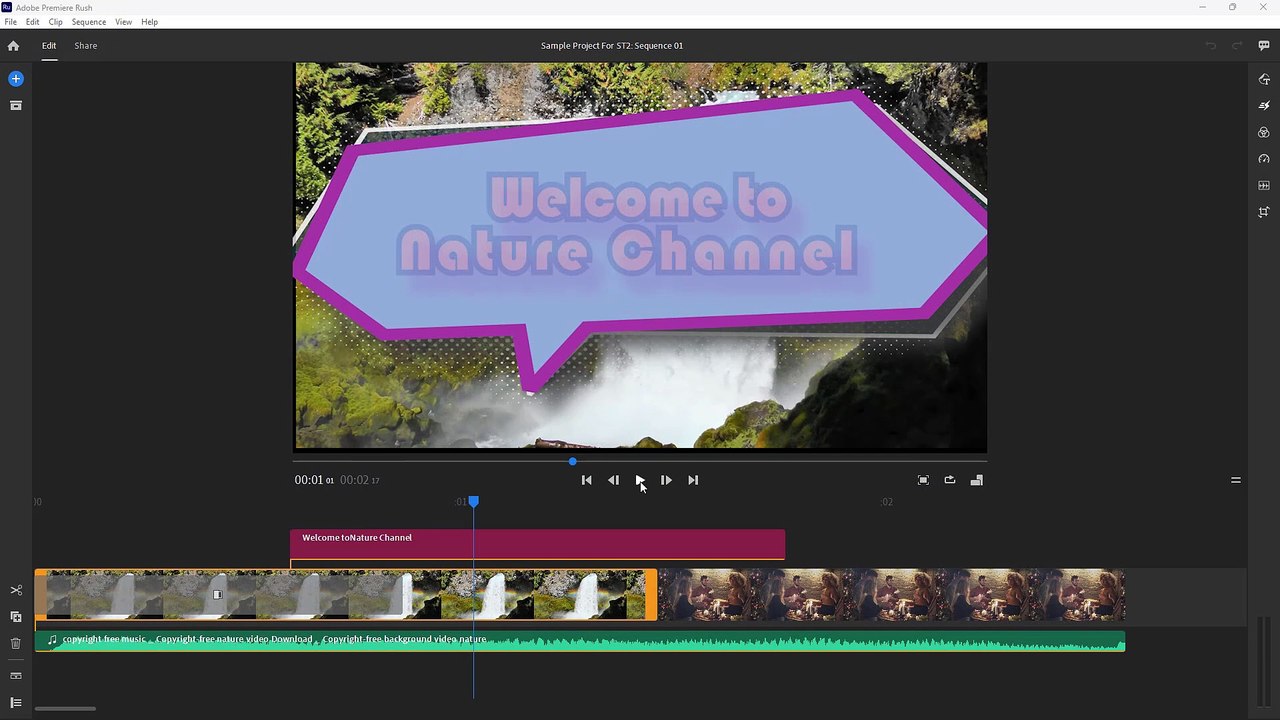Switch to the Share tab

tap(86, 46)
